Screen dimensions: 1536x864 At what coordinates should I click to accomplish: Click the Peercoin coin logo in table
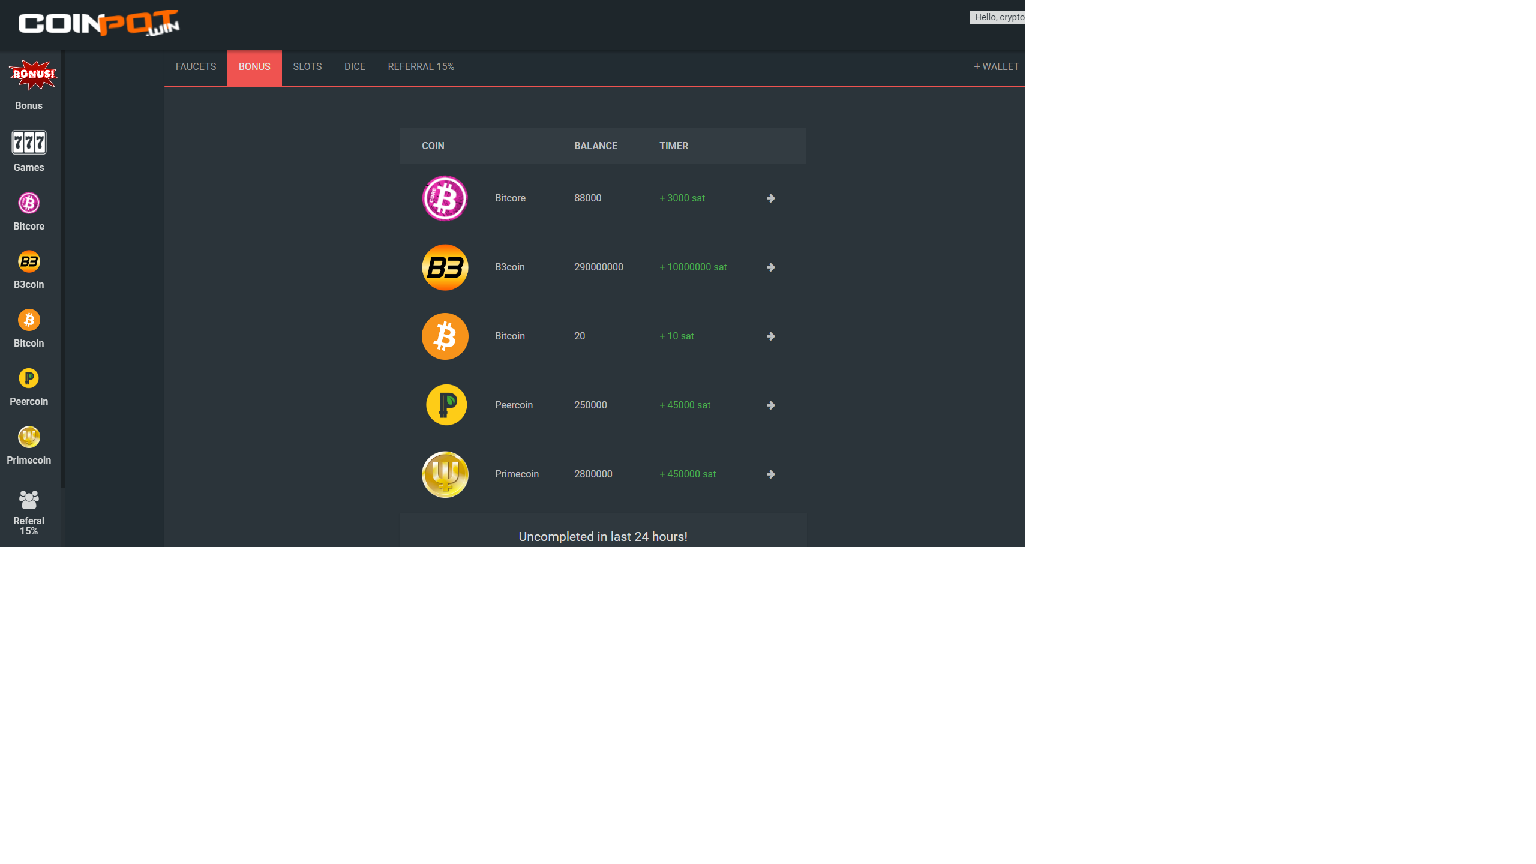point(446,405)
